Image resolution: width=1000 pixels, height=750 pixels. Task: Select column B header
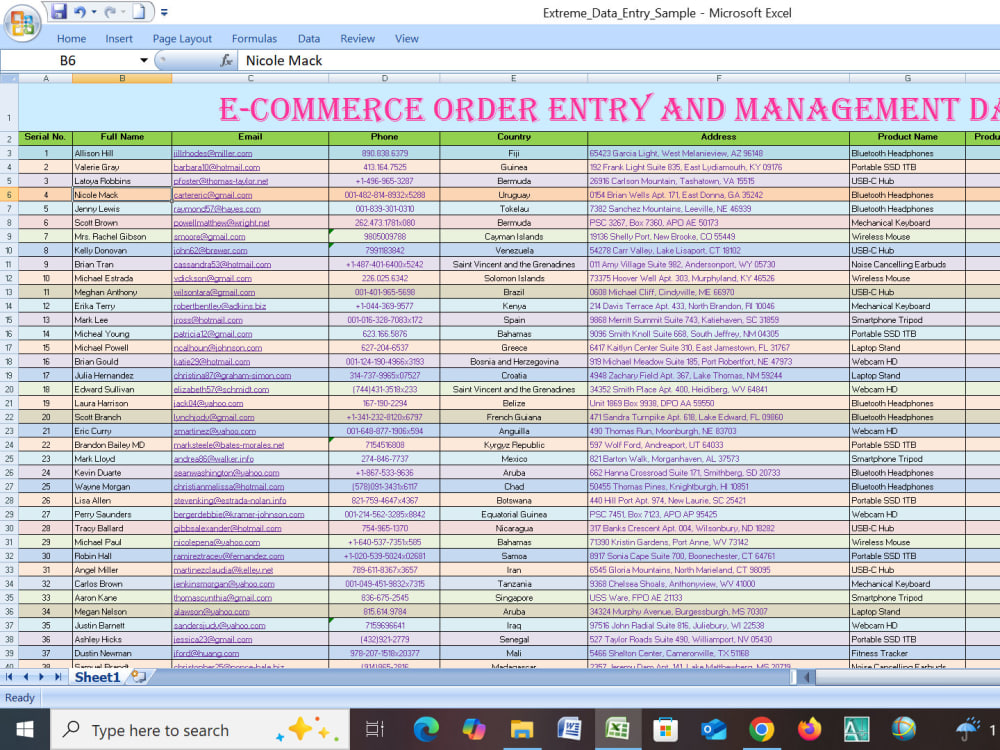coord(122,78)
